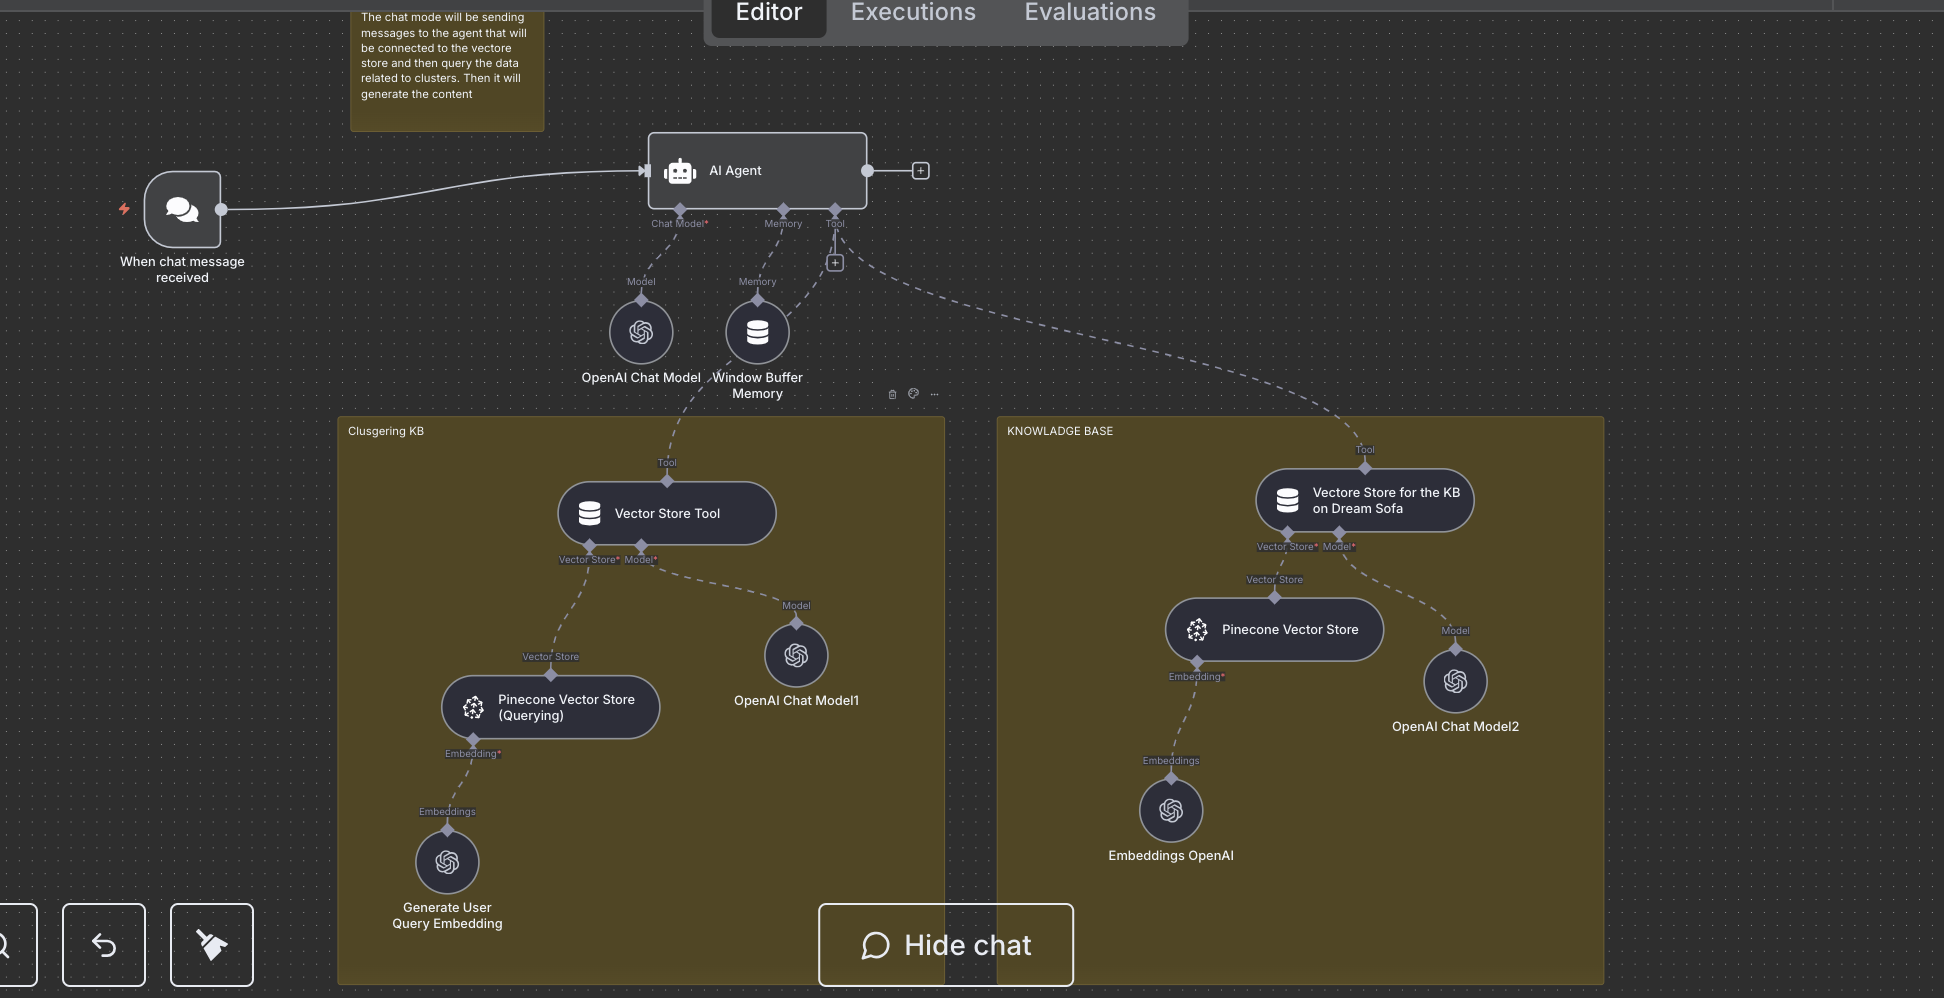Hide the chat panel
The image size is (1944, 998).
tap(945, 945)
